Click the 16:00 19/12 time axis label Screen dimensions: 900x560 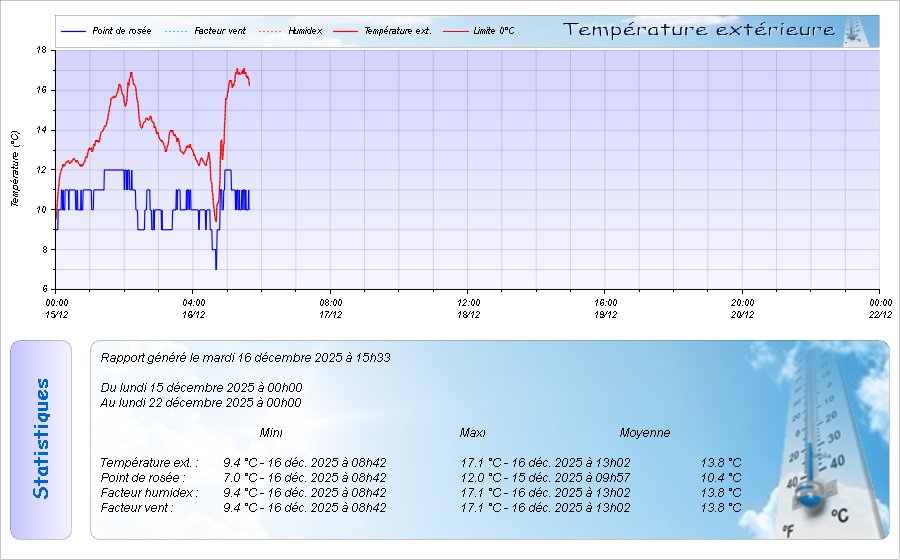605,308
